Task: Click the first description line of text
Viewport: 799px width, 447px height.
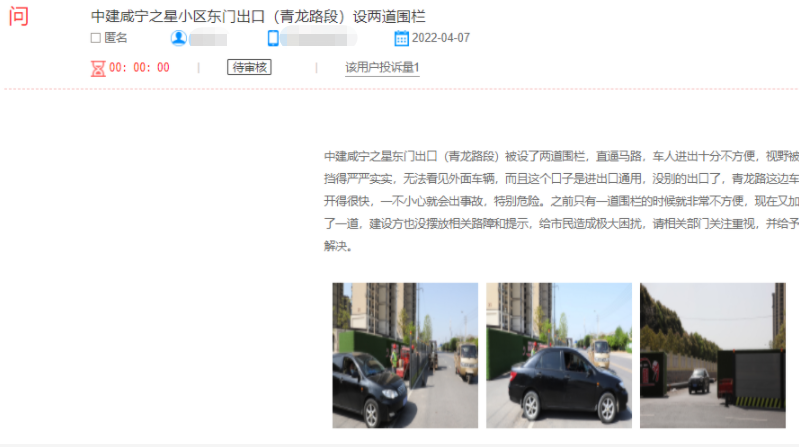Action: click(x=561, y=156)
